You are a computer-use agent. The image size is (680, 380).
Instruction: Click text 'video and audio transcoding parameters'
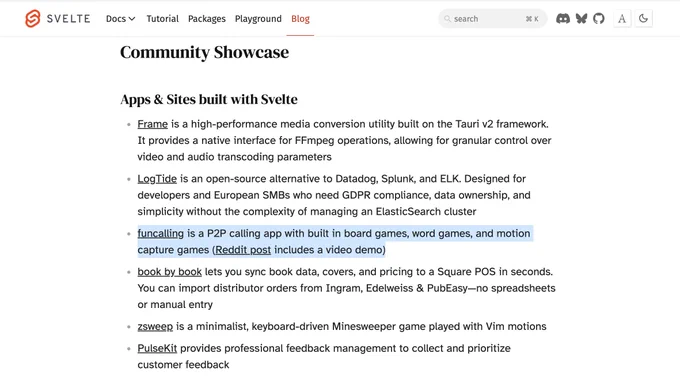pyautogui.click(x=235, y=157)
